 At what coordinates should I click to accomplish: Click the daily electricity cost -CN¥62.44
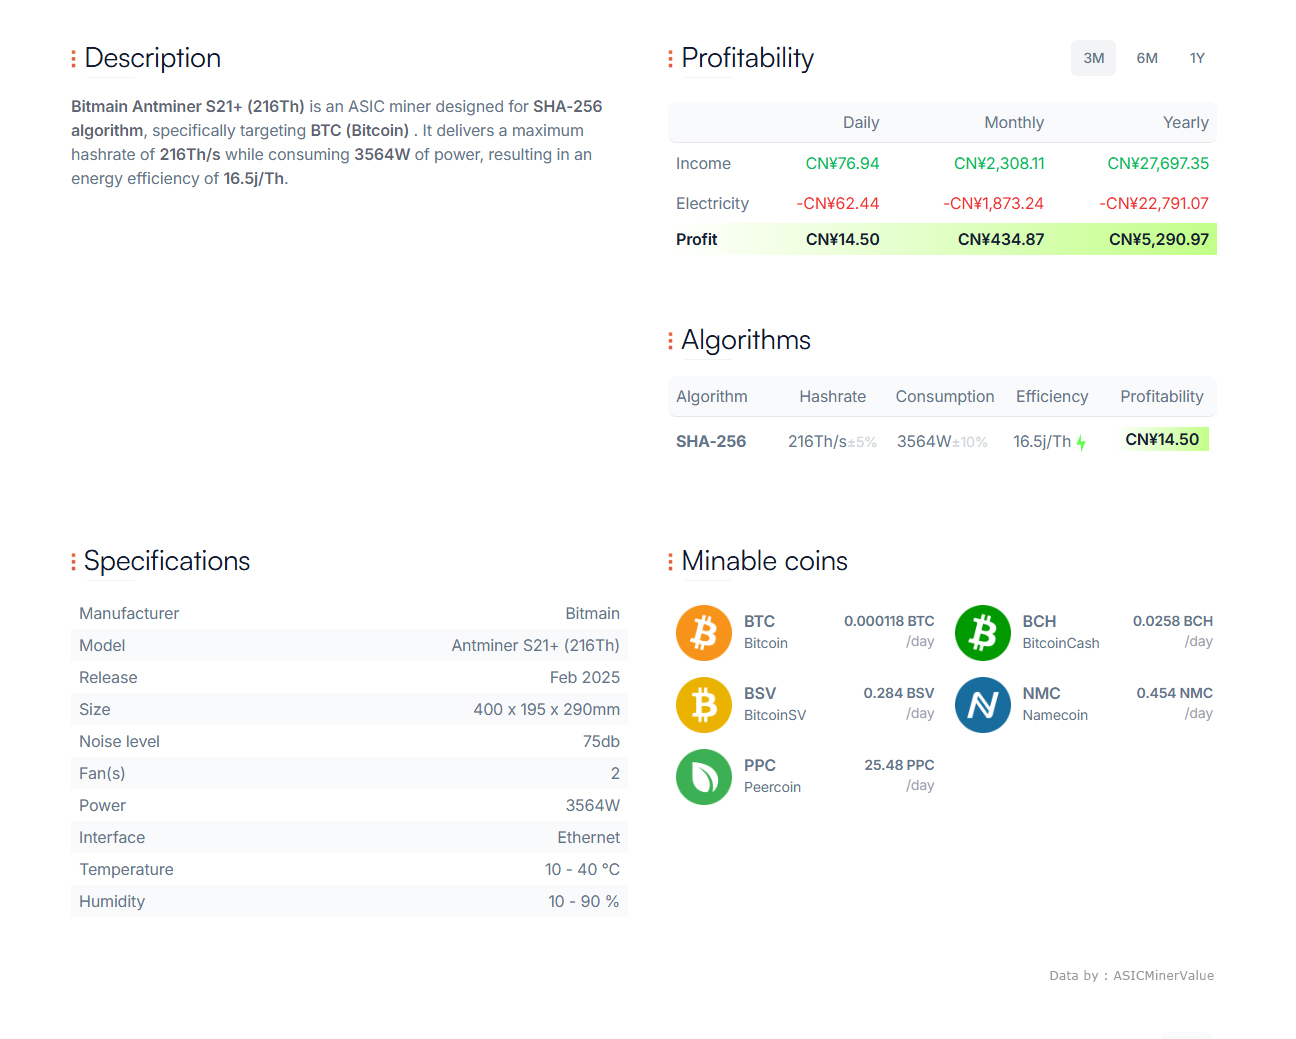coord(838,203)
